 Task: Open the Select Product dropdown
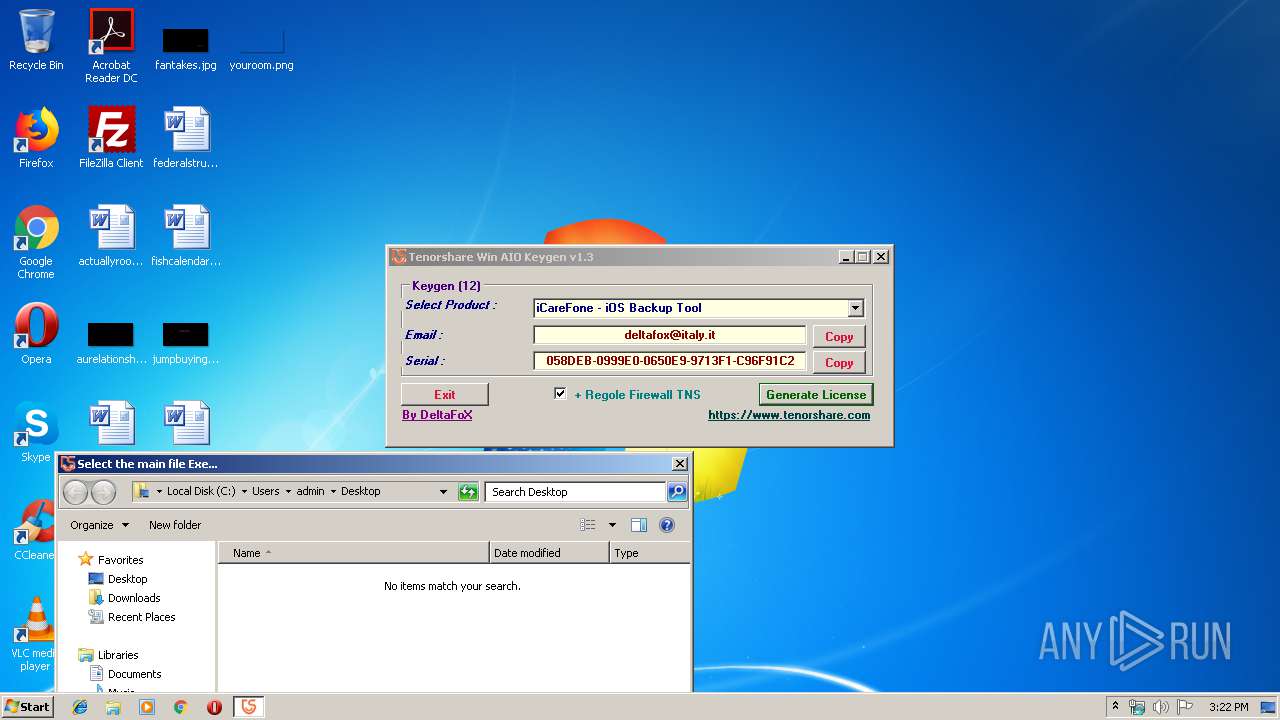[855, 308]
